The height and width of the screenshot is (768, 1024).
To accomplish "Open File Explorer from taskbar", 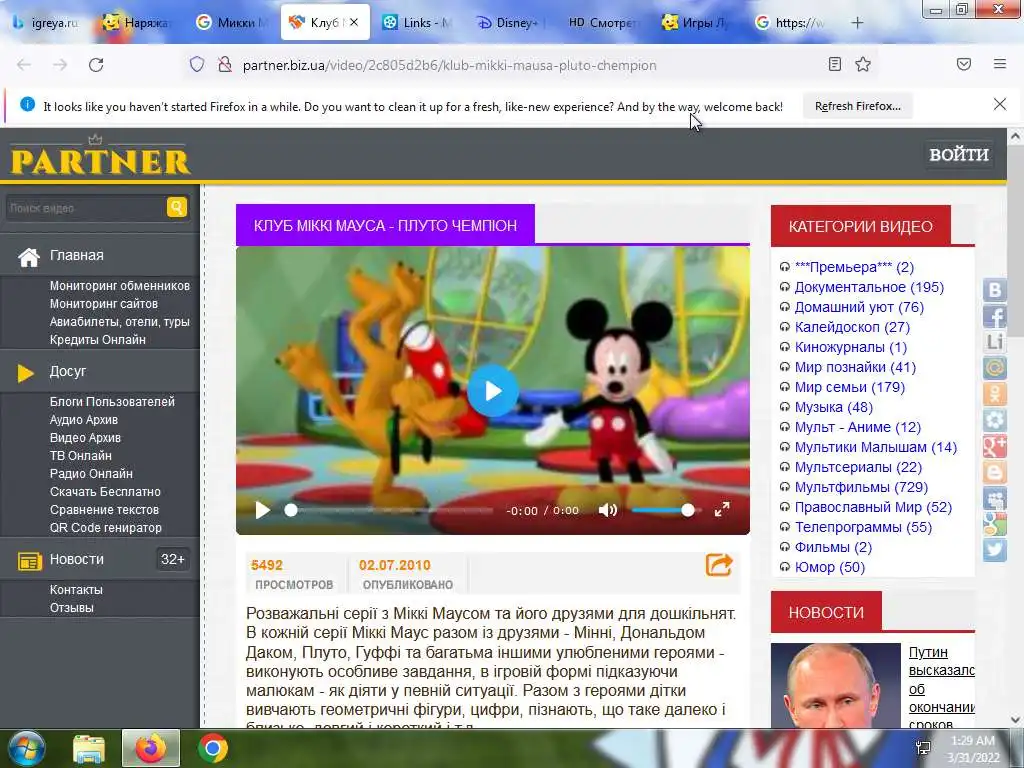I will coord(88,748).
